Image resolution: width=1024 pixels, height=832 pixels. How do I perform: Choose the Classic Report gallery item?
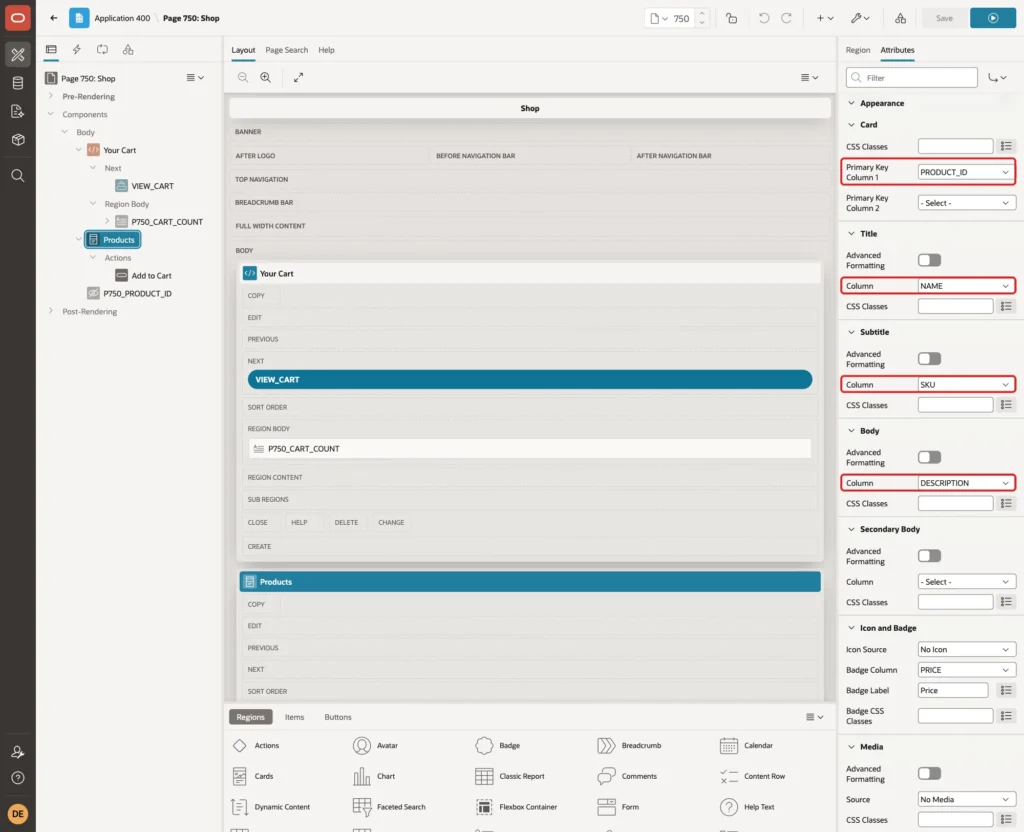click(510, 776)
